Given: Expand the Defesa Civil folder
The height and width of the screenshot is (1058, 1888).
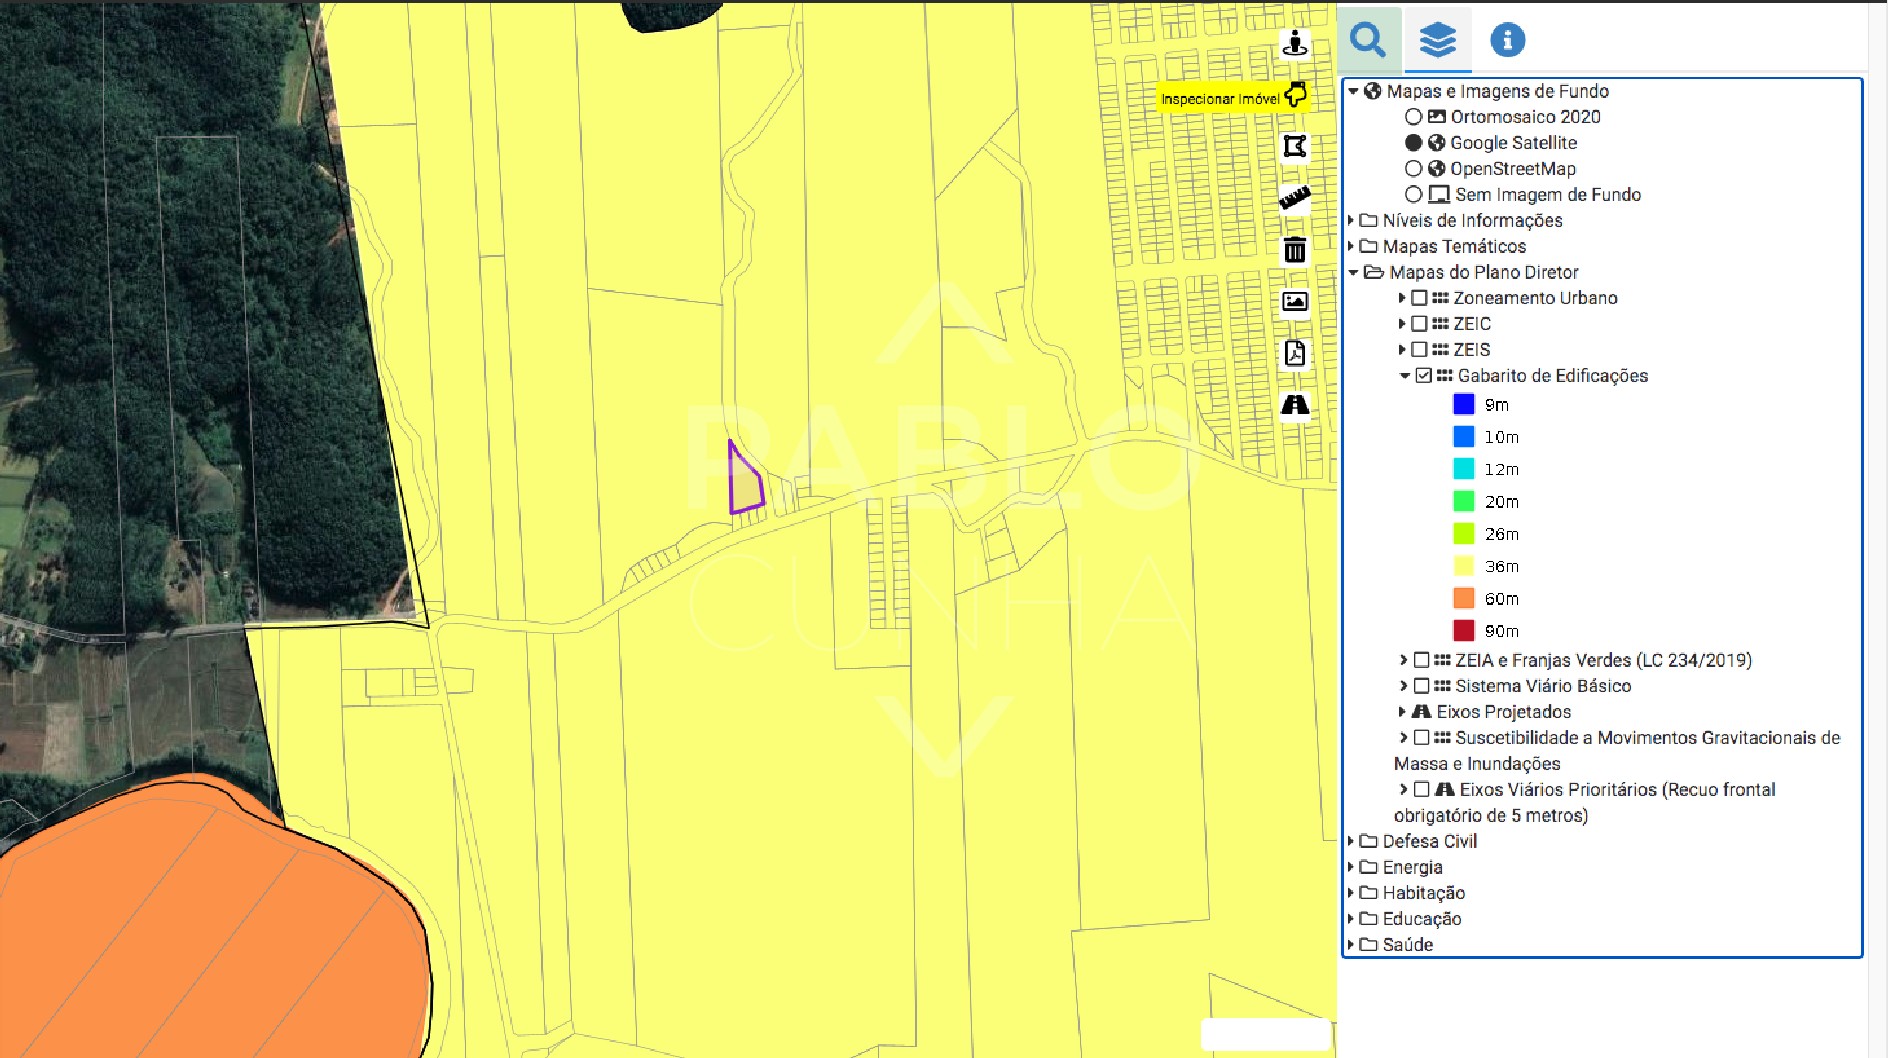Looking at the screenshot, I should pos(1351,842).
